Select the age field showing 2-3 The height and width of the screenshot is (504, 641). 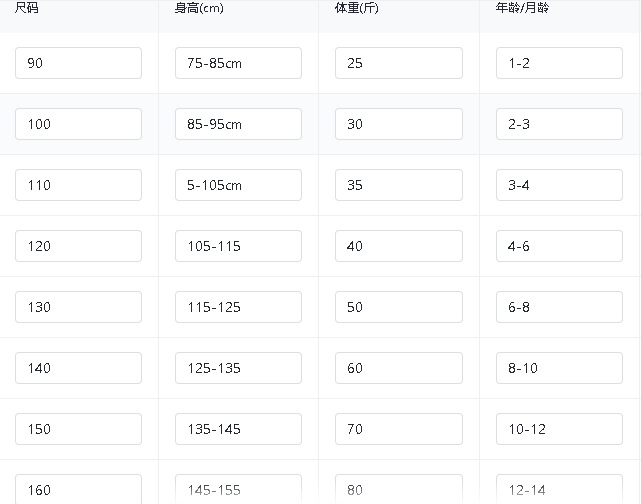click(559, 124)
